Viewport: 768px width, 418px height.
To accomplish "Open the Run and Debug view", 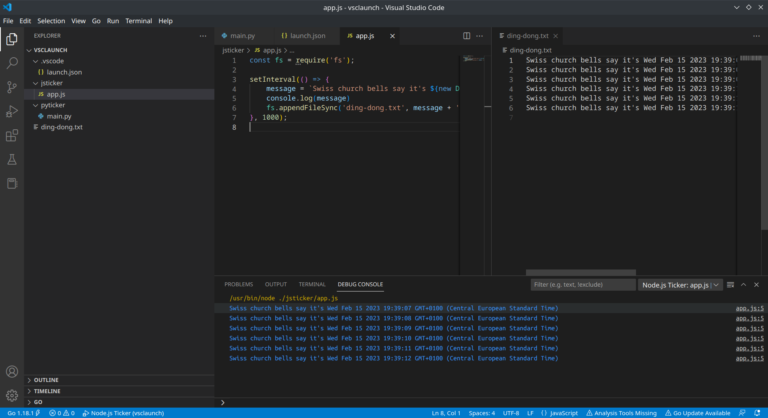I will click(12, 111).
